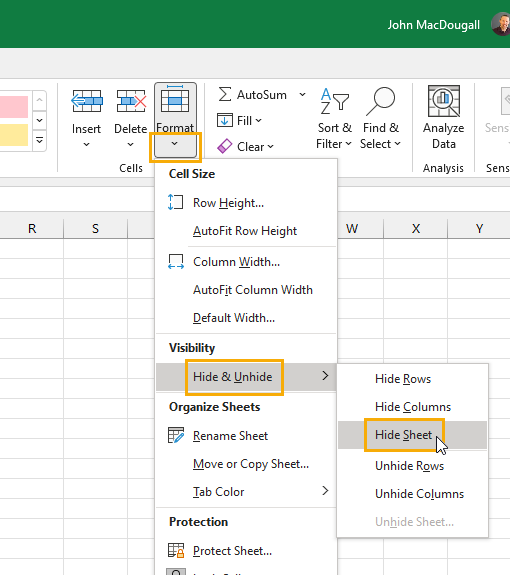Screen dimensions: 510x575
Task: Choose AutoFit Row Height
Action: 246,231
